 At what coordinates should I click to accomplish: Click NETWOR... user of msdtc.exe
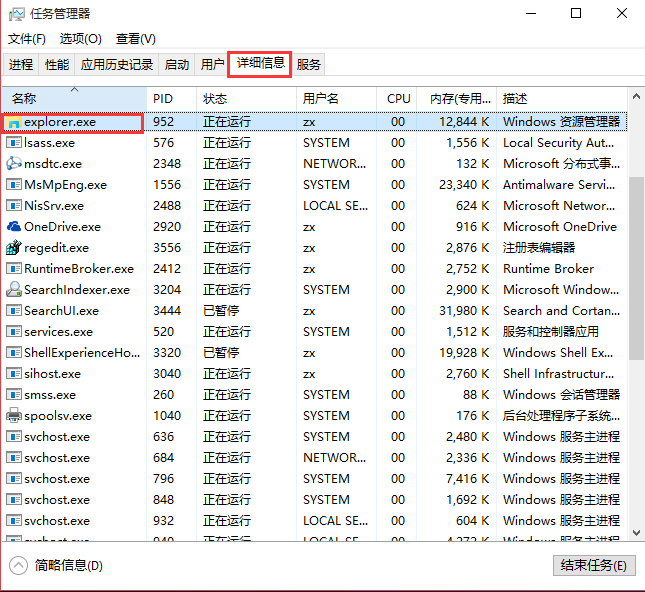(334, 164)
